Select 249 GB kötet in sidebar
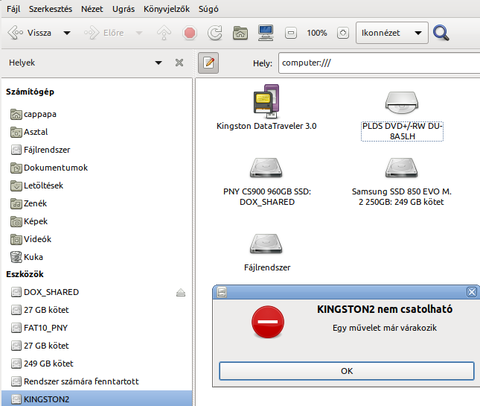The height and width of the screenshot is (406, 480). tap(97, 364)
